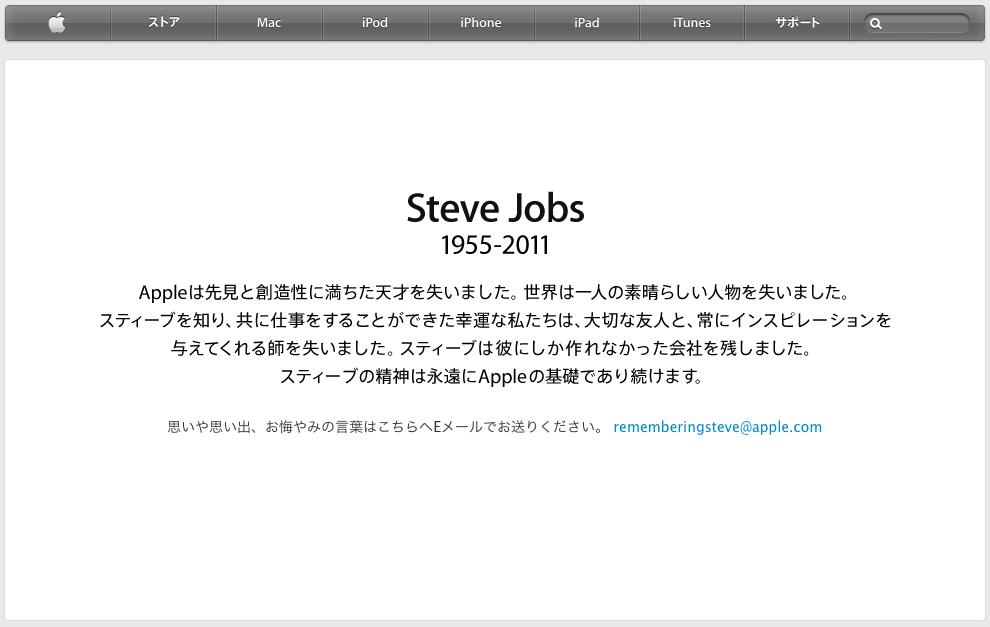This screenshot has width=990, height=627.
Task: Click the magnifying glass search icon
Action: (x=876, y=24)
